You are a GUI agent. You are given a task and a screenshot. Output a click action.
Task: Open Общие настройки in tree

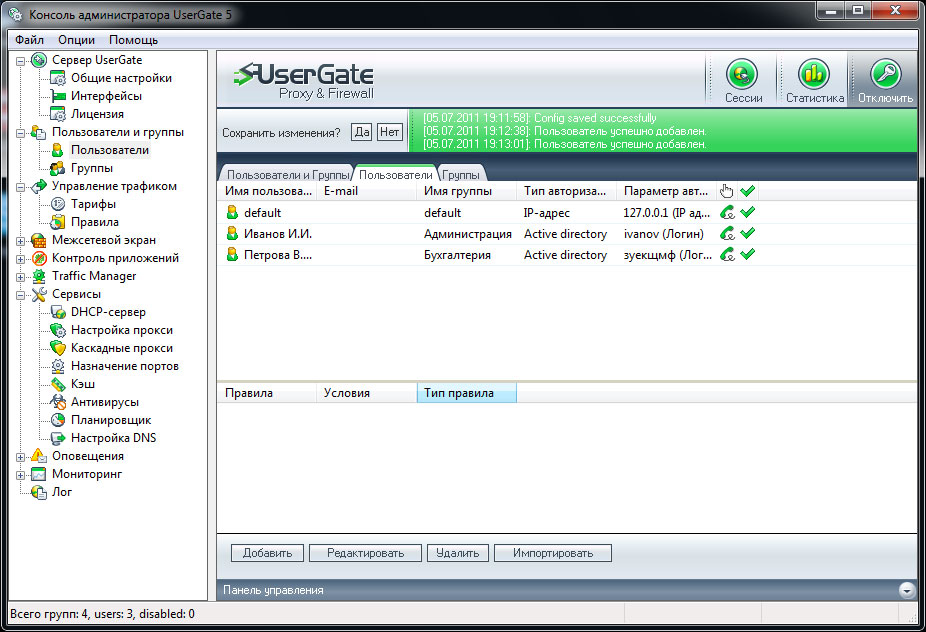point(121,78)
